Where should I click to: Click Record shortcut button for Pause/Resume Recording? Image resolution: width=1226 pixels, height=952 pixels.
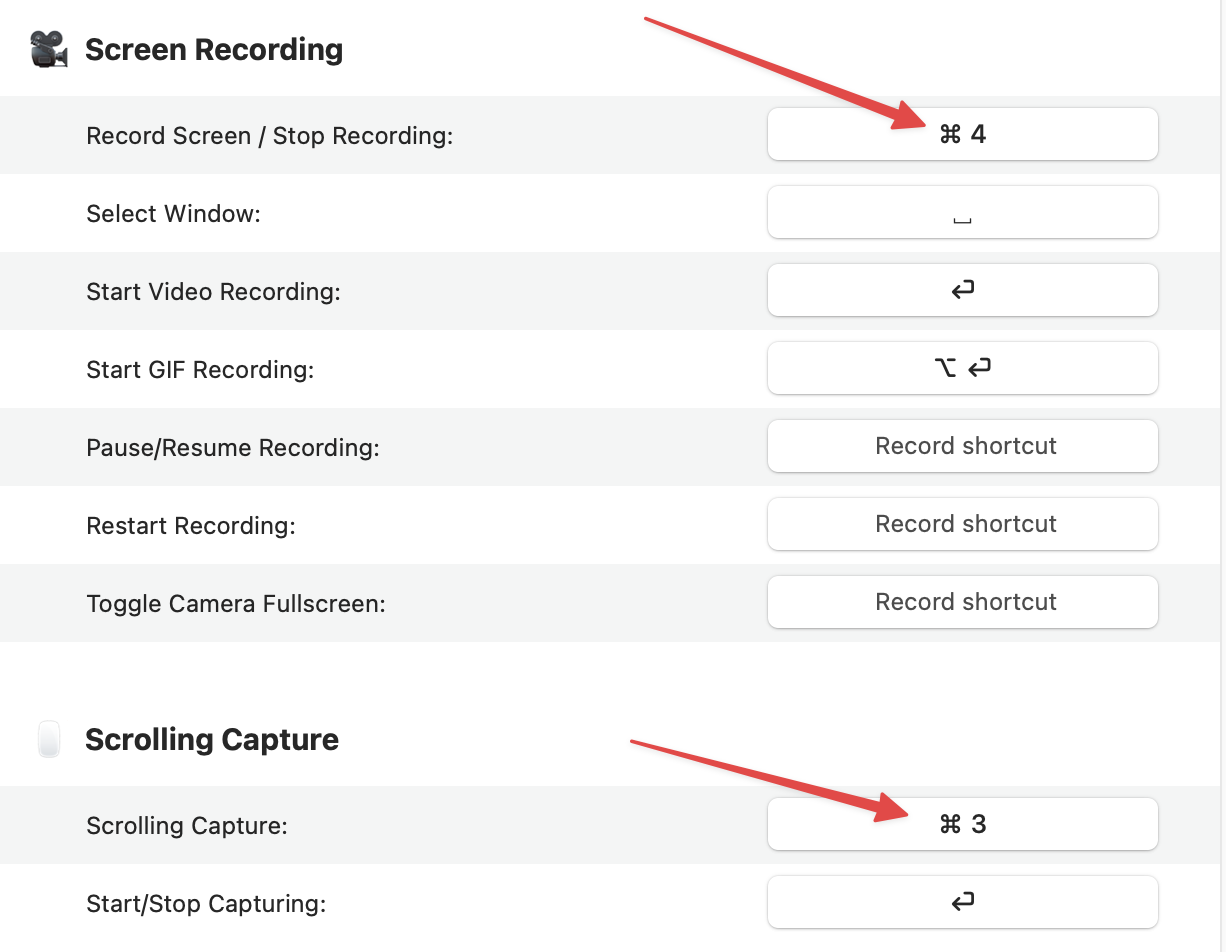point(962,446)
